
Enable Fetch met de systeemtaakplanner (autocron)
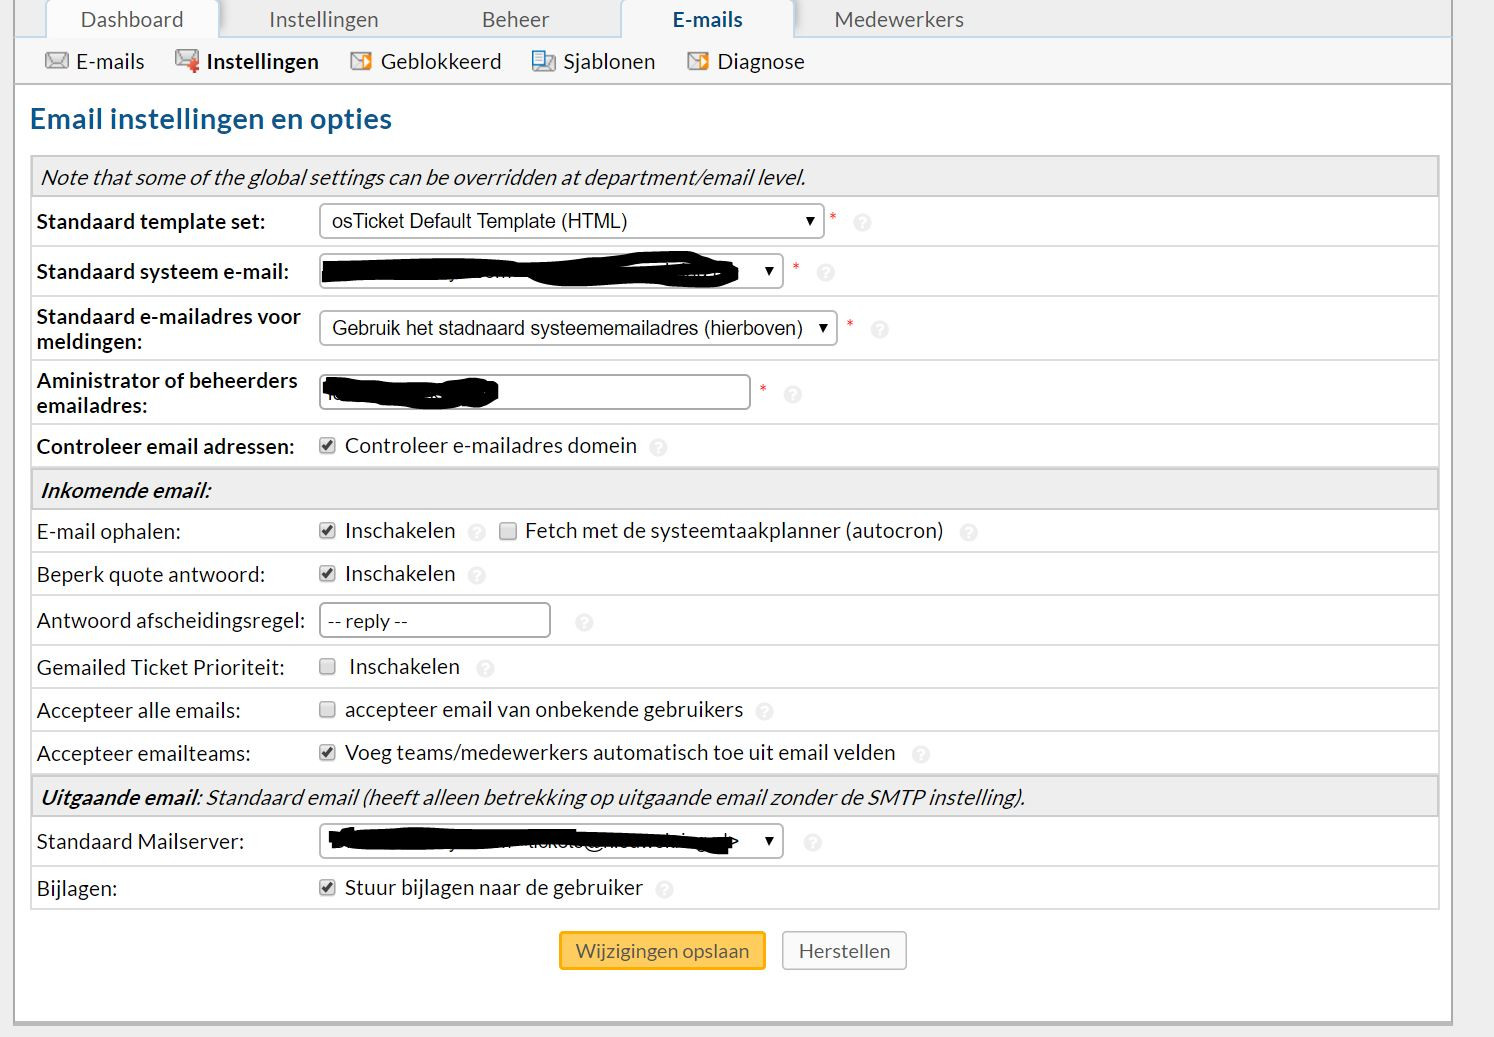[508, 531]
